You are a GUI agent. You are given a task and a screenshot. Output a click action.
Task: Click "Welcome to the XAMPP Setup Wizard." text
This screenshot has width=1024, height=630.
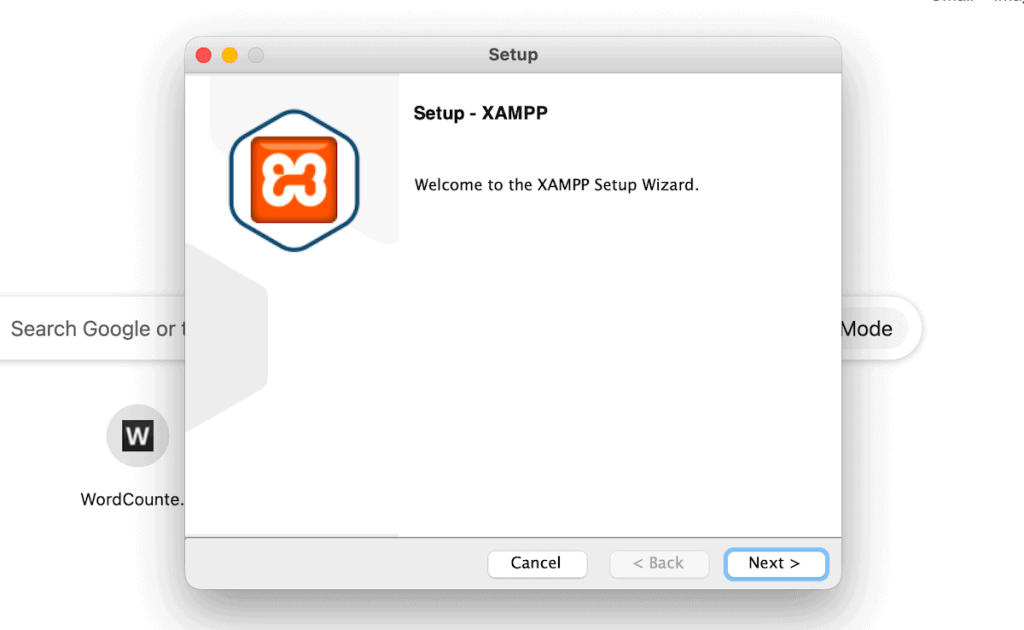click(556, 185)
